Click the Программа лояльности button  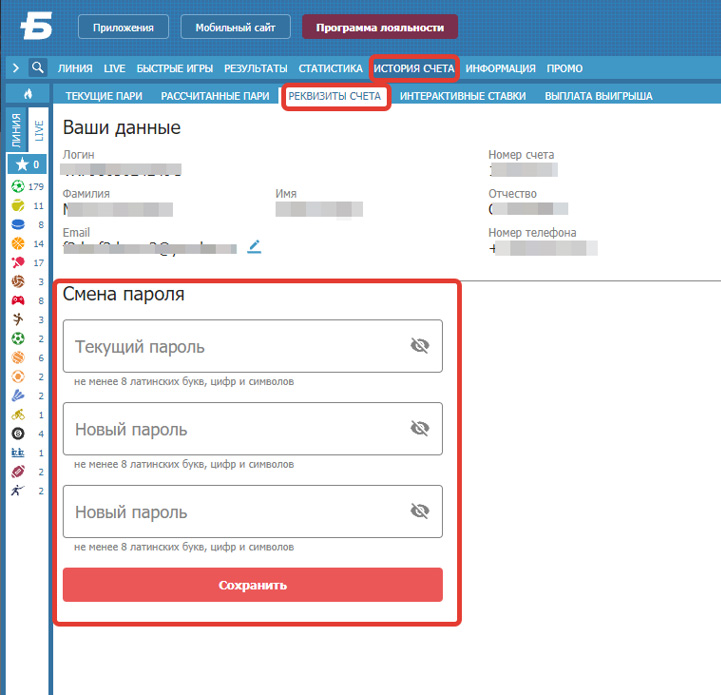point(379,27)
